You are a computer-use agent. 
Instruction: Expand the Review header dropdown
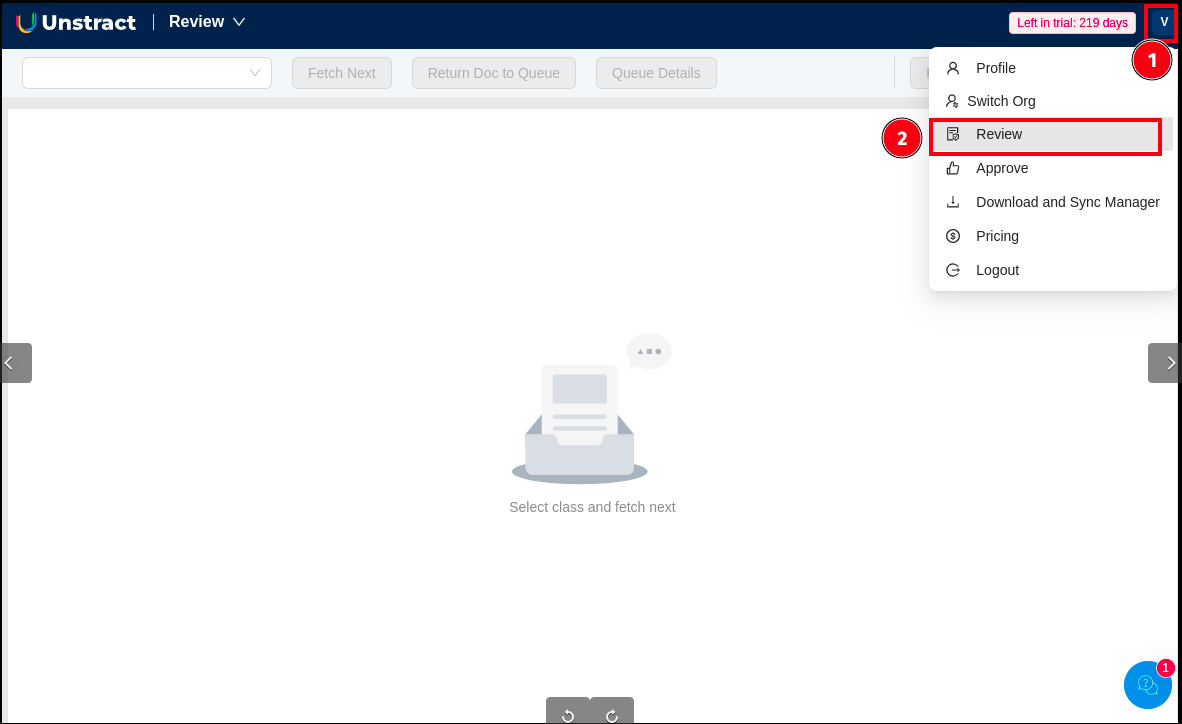click(238, 22)
